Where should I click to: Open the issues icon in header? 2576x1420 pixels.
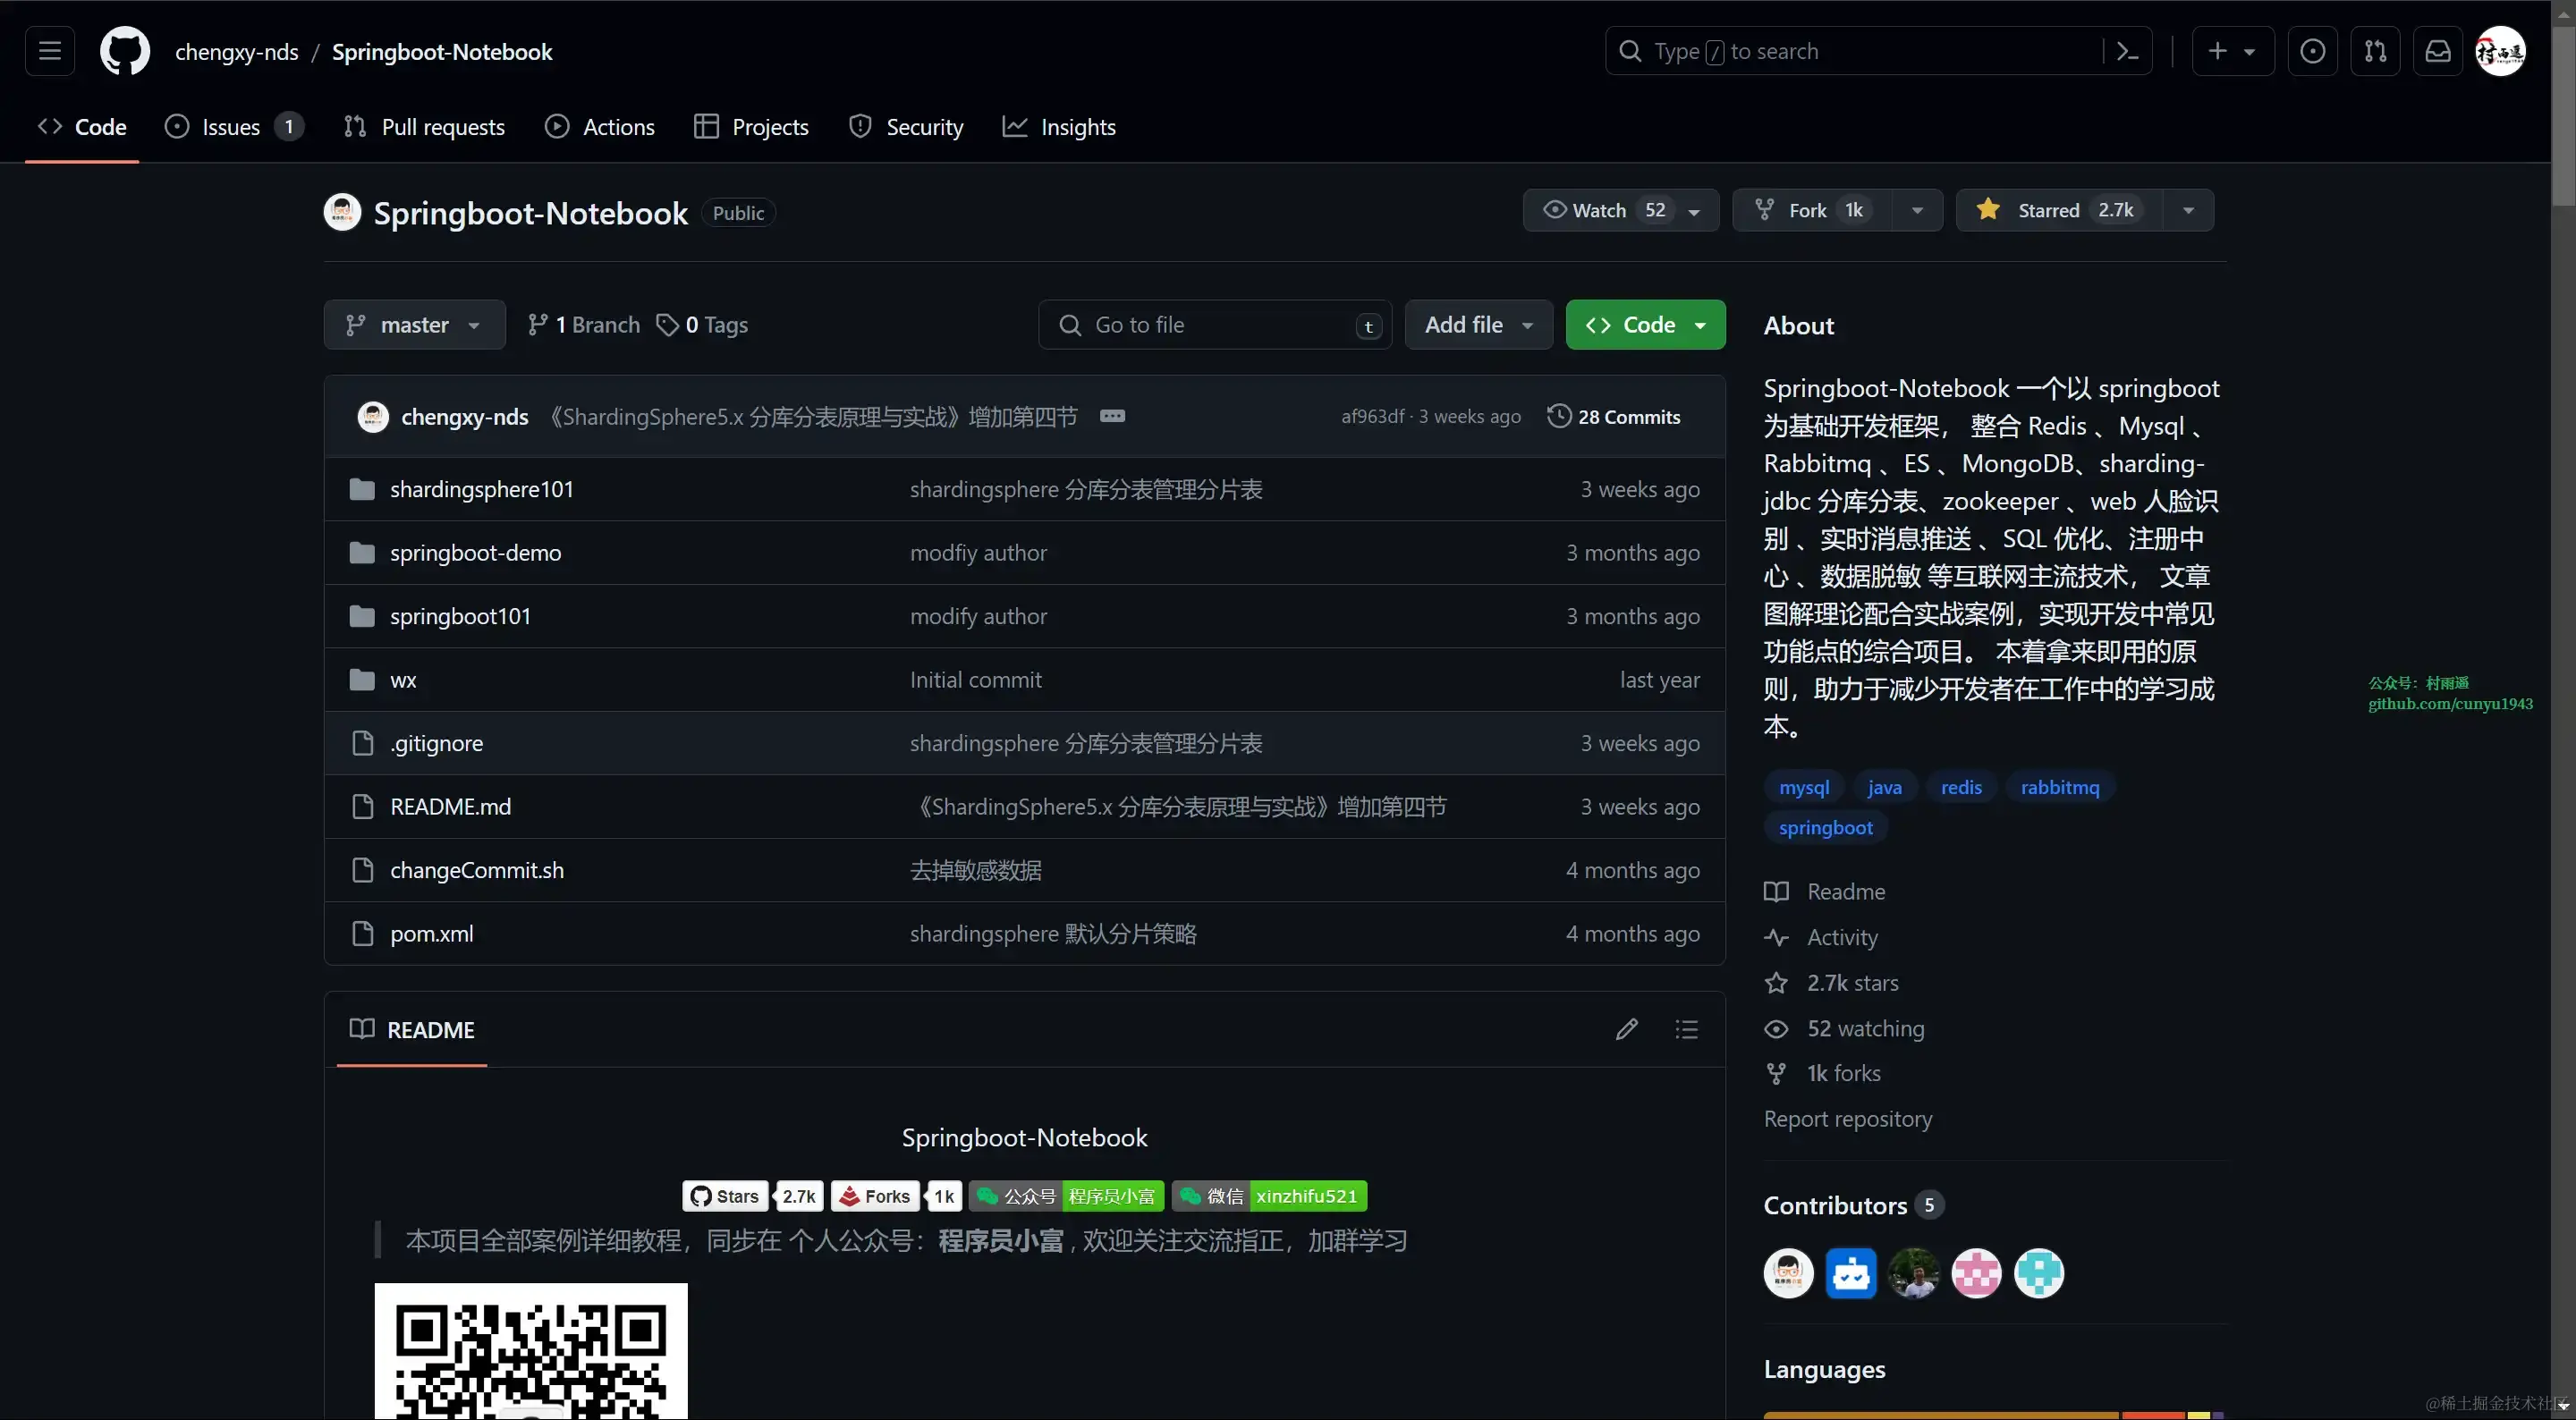2312,51
